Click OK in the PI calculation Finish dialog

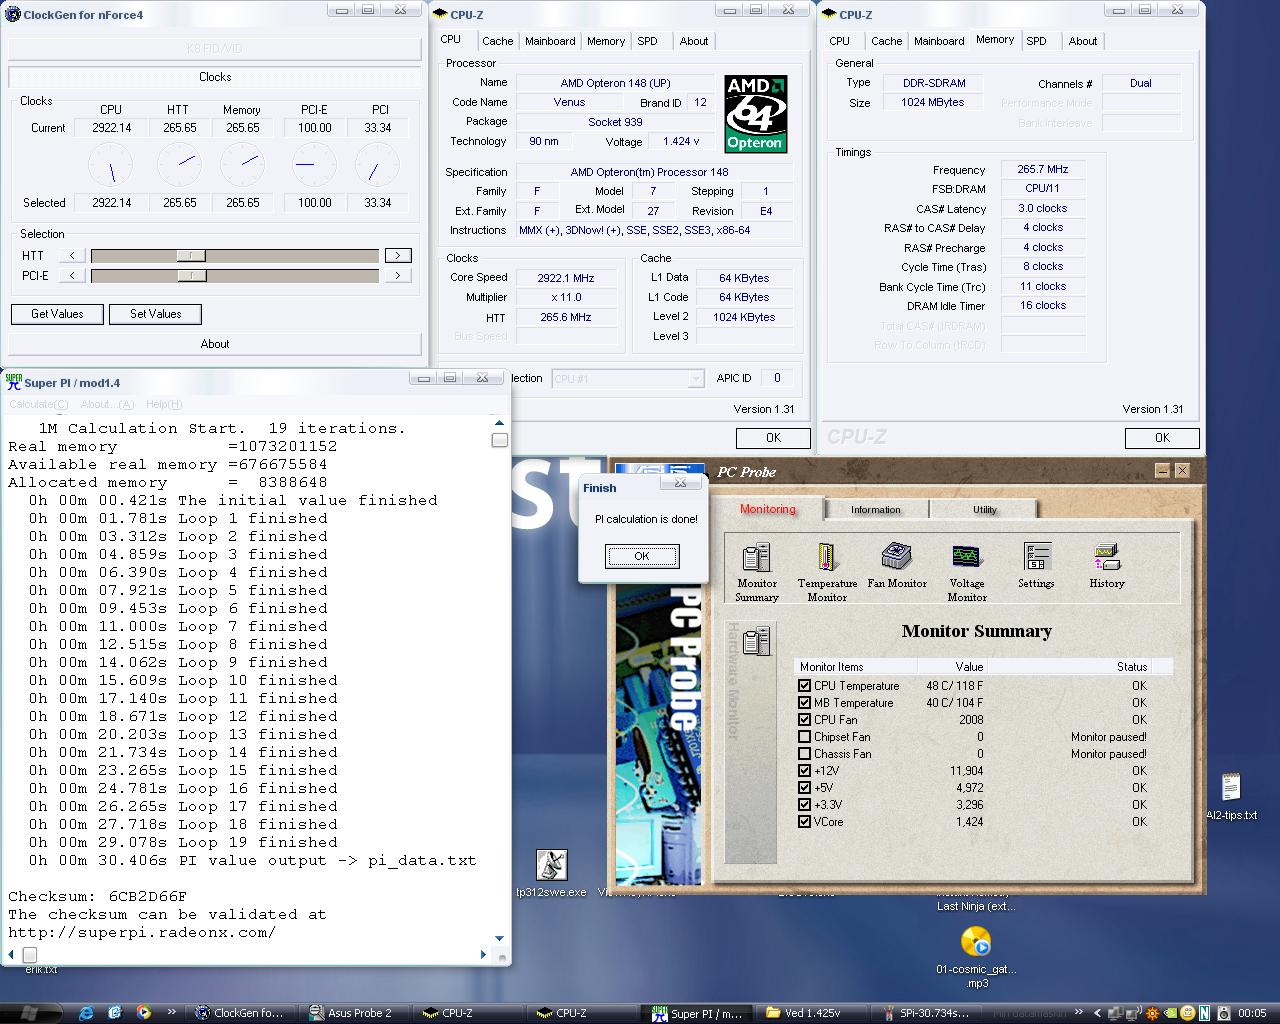click(642, 556)
